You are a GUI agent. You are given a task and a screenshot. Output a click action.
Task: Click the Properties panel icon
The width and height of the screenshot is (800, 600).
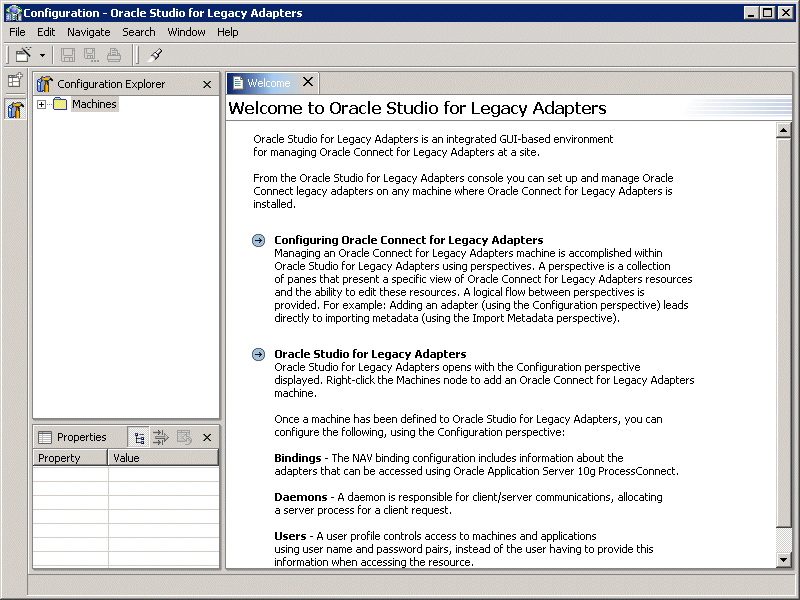pyautogui.click(x=45, y=437)
